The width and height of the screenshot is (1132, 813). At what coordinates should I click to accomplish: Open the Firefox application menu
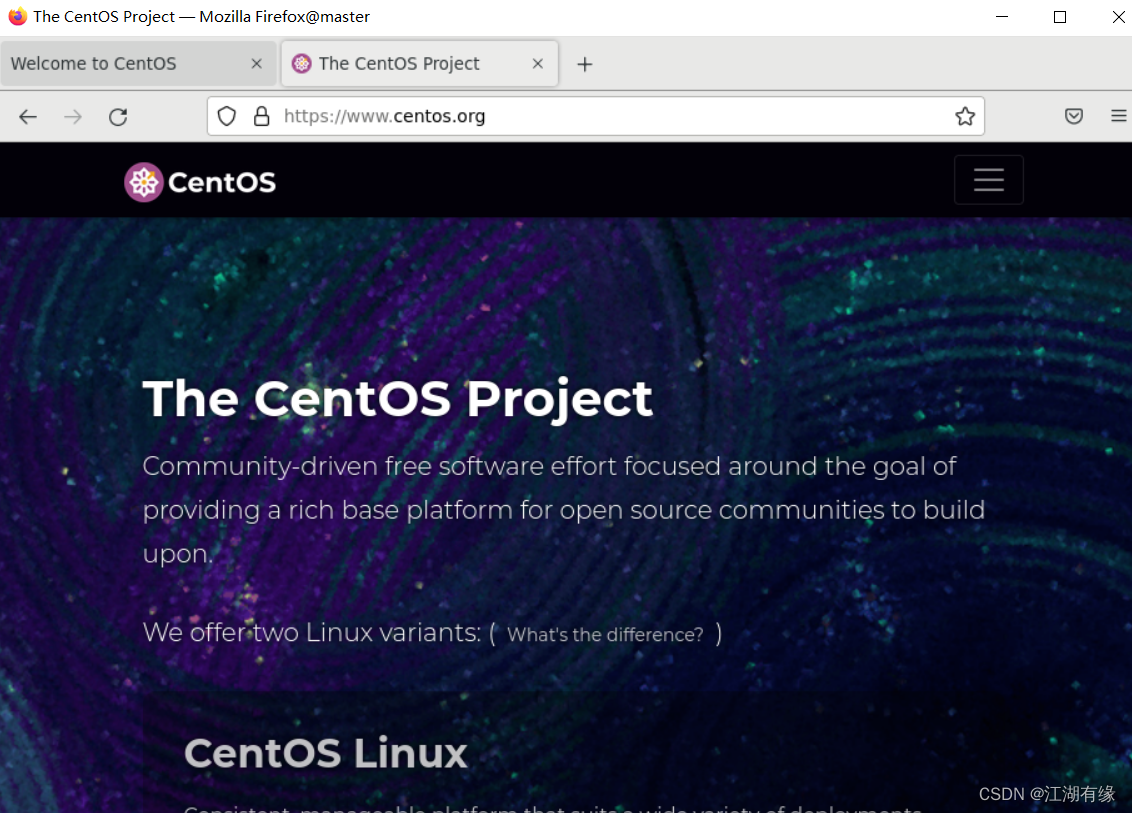pyautogui.click(x=1118, y=116)
